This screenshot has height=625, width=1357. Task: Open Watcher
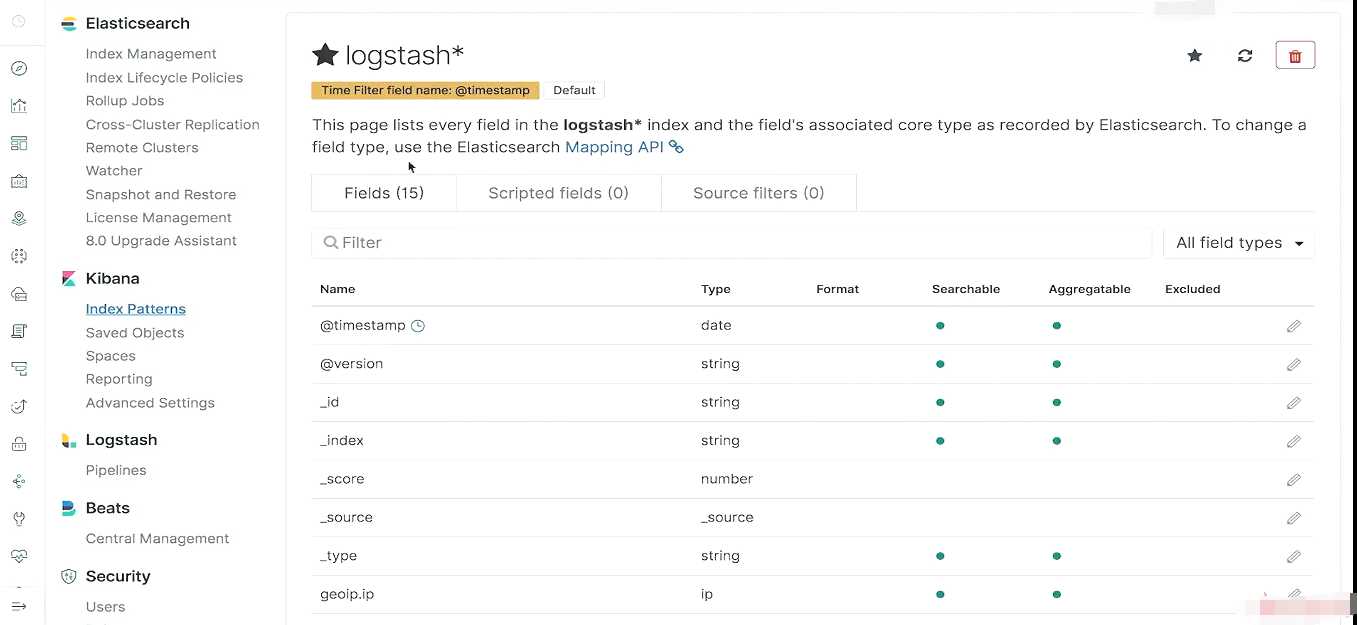[114, 170]
